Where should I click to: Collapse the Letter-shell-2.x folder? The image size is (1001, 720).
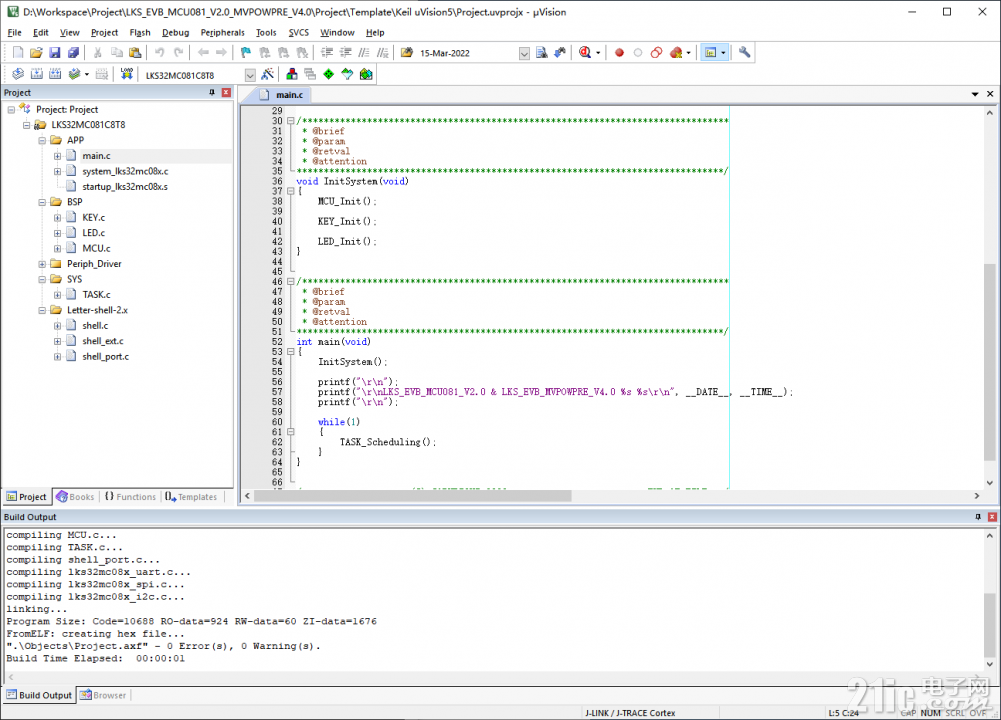(42, 310)
